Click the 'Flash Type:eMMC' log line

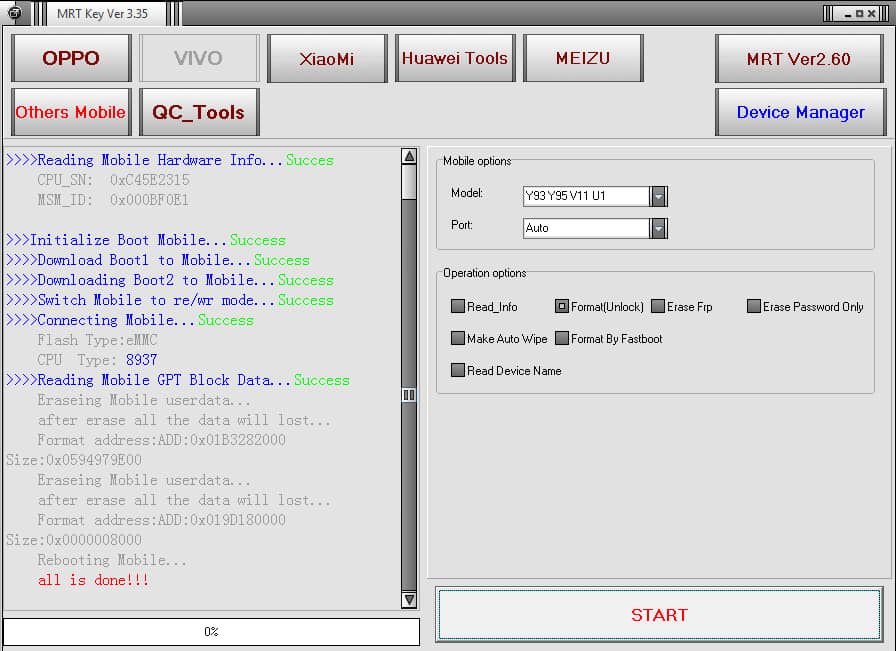tap(97, 340)
